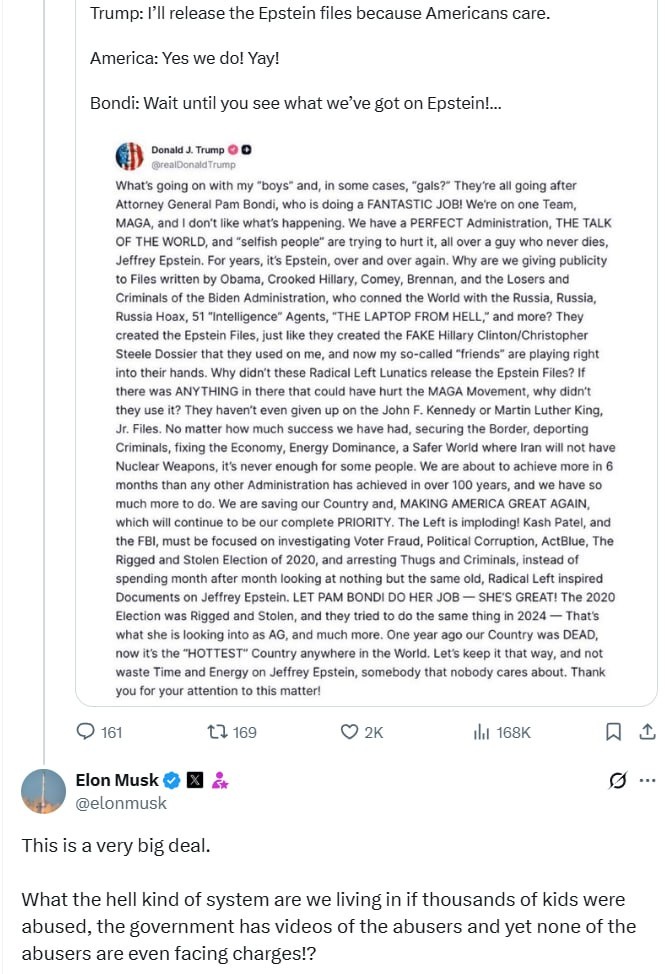The width and height of the screenshot is (665, 974).
Task: Click the share upload arrow icon
Action: 646,732
